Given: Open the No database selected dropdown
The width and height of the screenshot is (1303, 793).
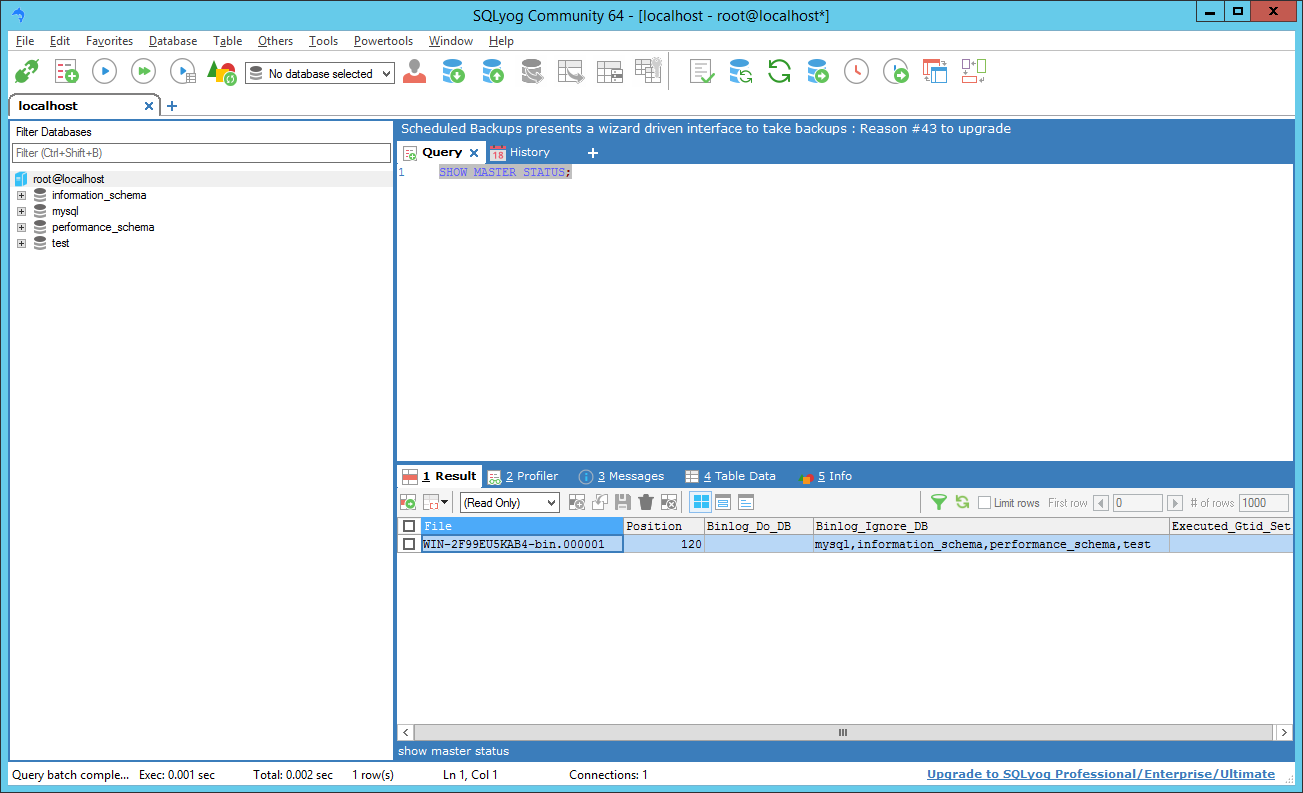Looking at the screenshot, I should [x=320, y=74].
